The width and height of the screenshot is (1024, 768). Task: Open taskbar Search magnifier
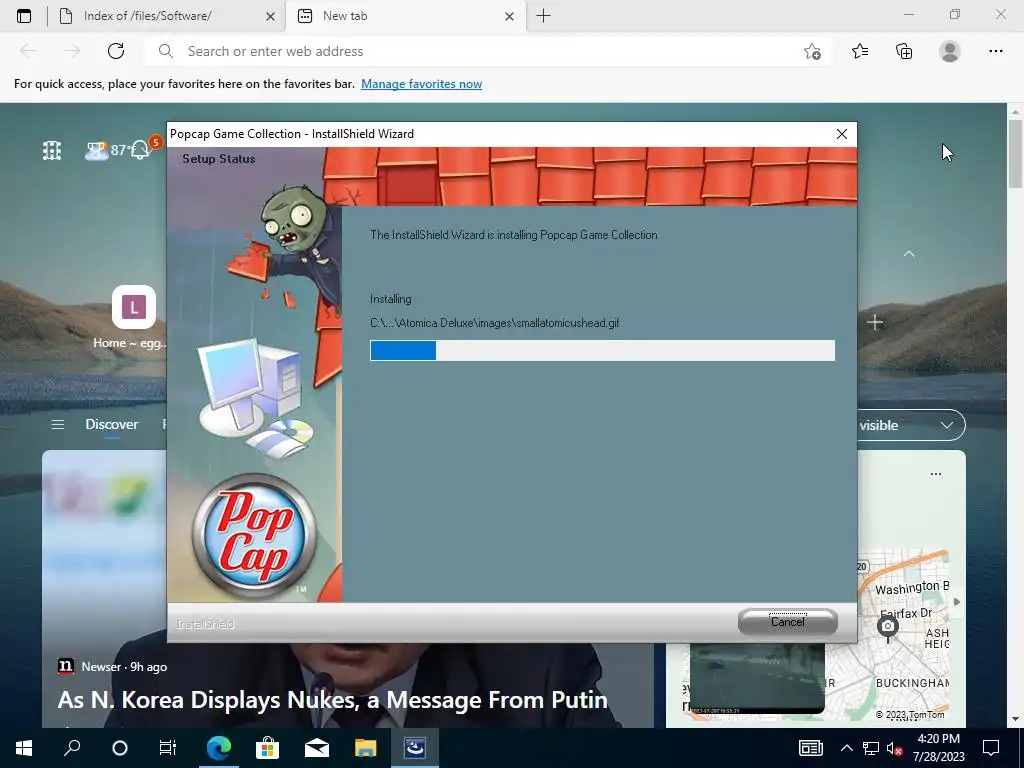coord(72,748)
